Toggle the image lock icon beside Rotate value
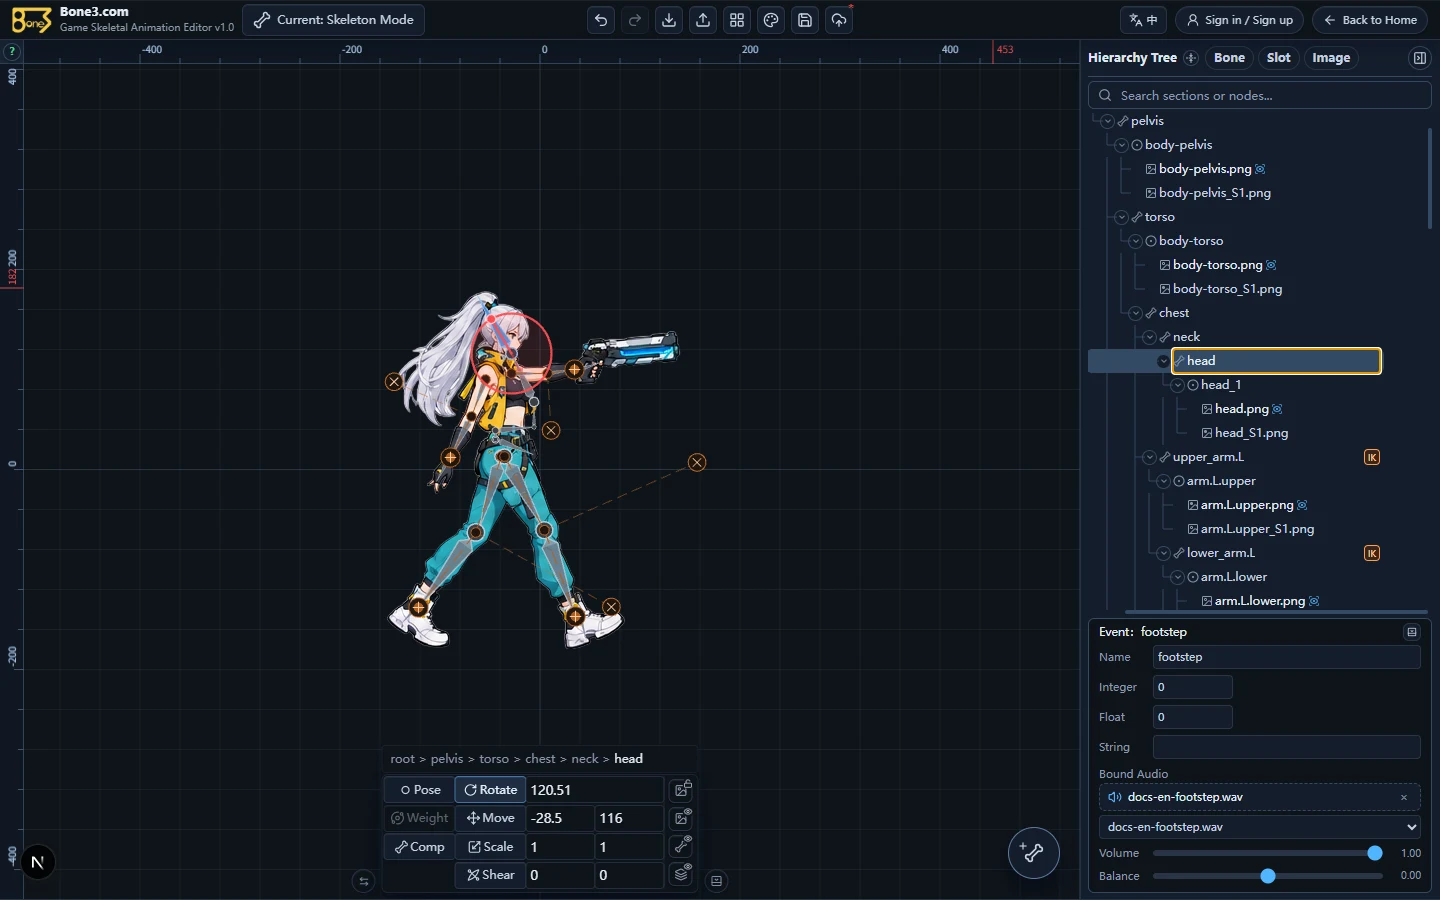The width and height of the screenshot is (1440, 900). pyautogui.click(x=682, y=789)
